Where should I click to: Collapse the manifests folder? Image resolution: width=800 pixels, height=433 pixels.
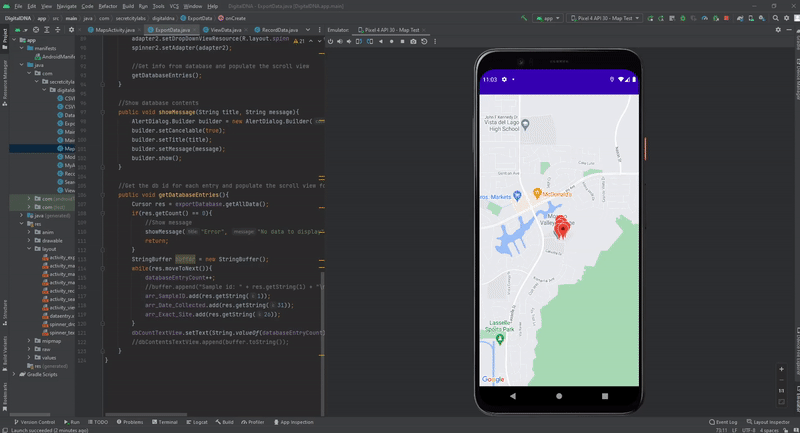(x=22, y=48)
